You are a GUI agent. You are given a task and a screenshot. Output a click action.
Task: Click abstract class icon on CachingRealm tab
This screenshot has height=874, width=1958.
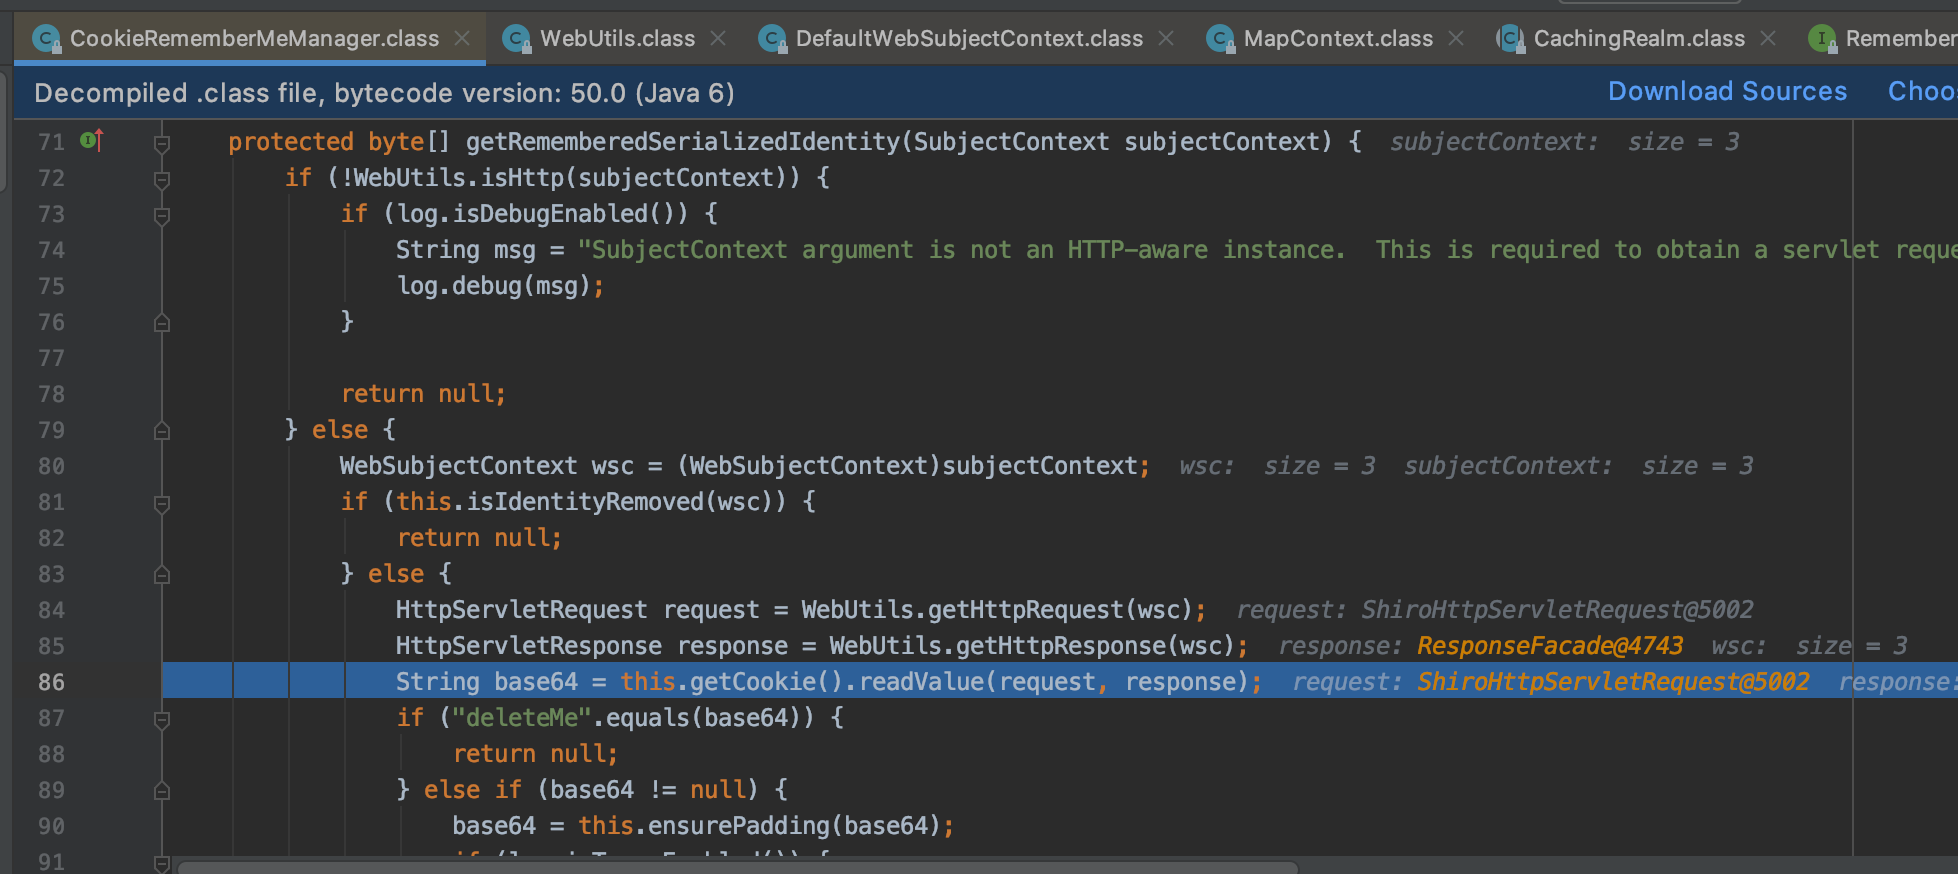[x=1510, y=39]
